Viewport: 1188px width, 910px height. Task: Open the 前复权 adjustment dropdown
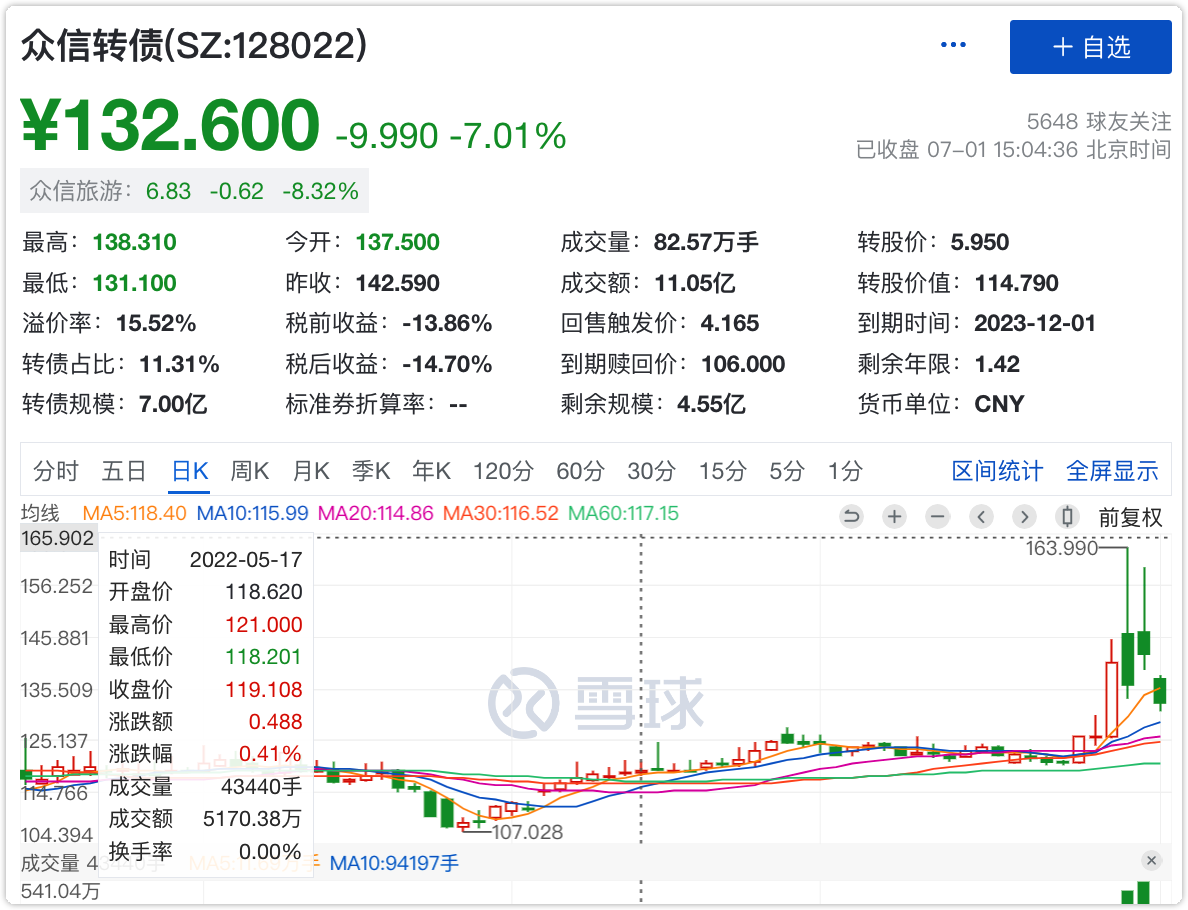(1130, 517)
